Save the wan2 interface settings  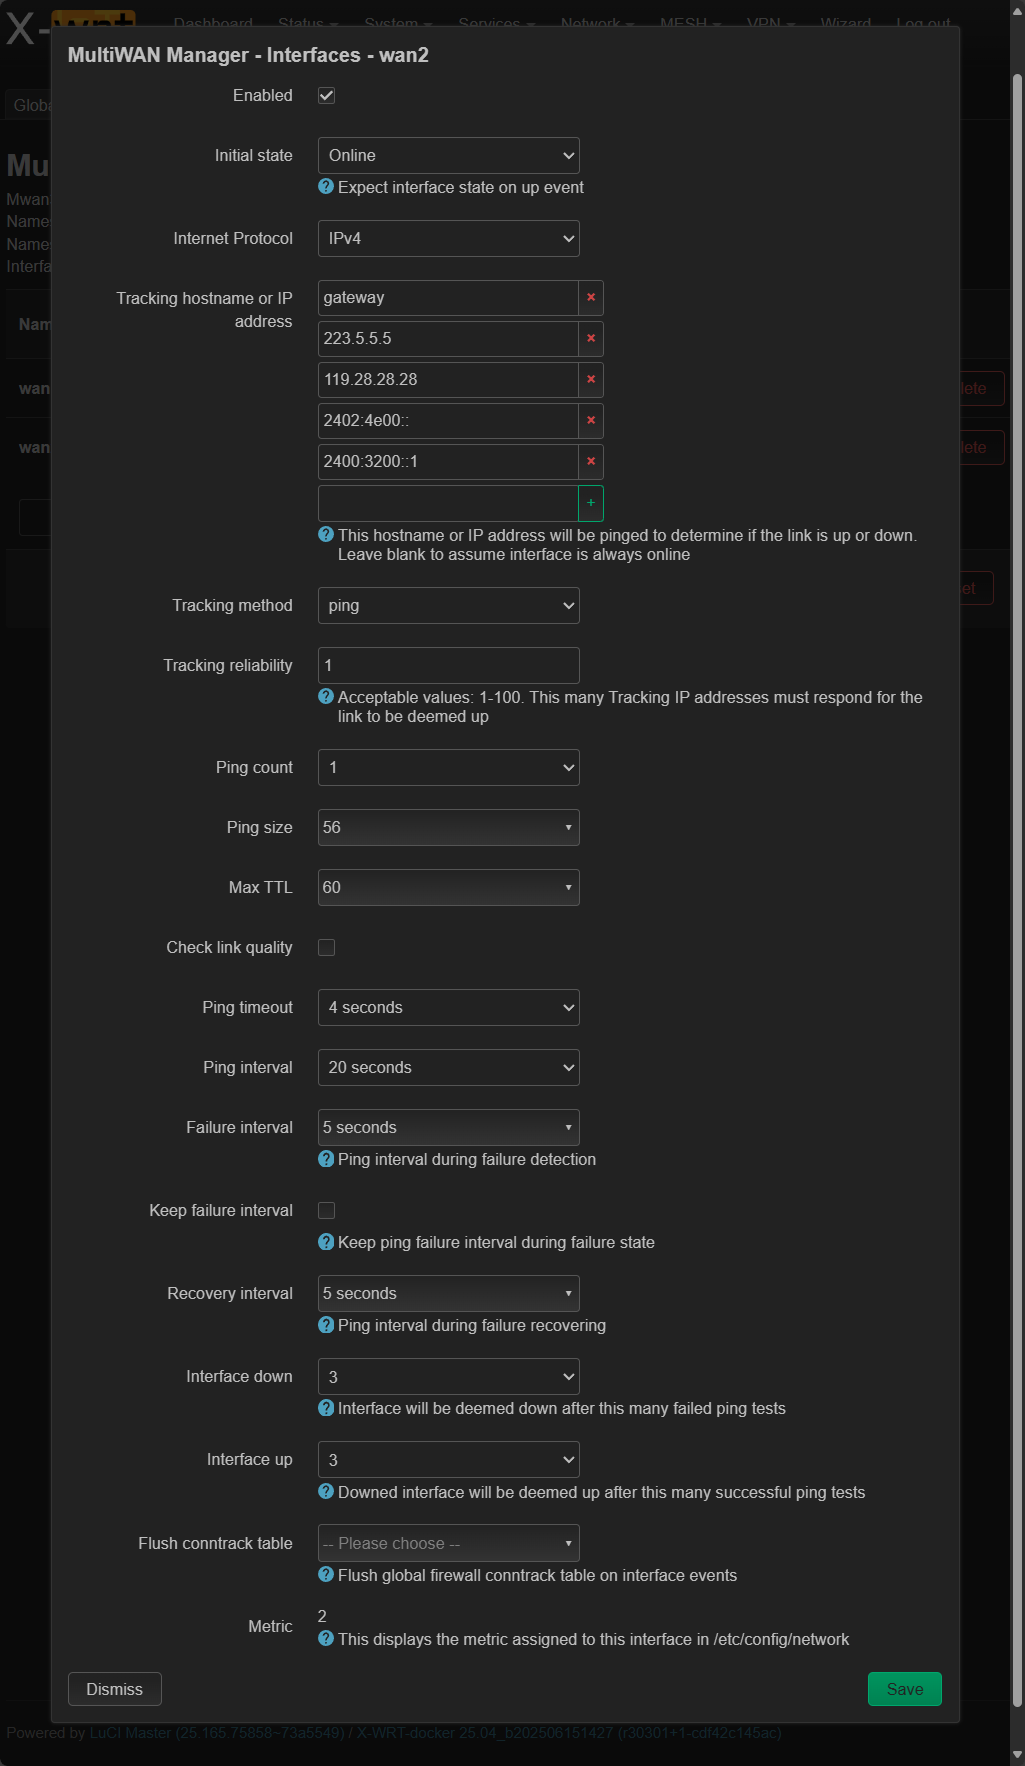[x=905, y=1690]
